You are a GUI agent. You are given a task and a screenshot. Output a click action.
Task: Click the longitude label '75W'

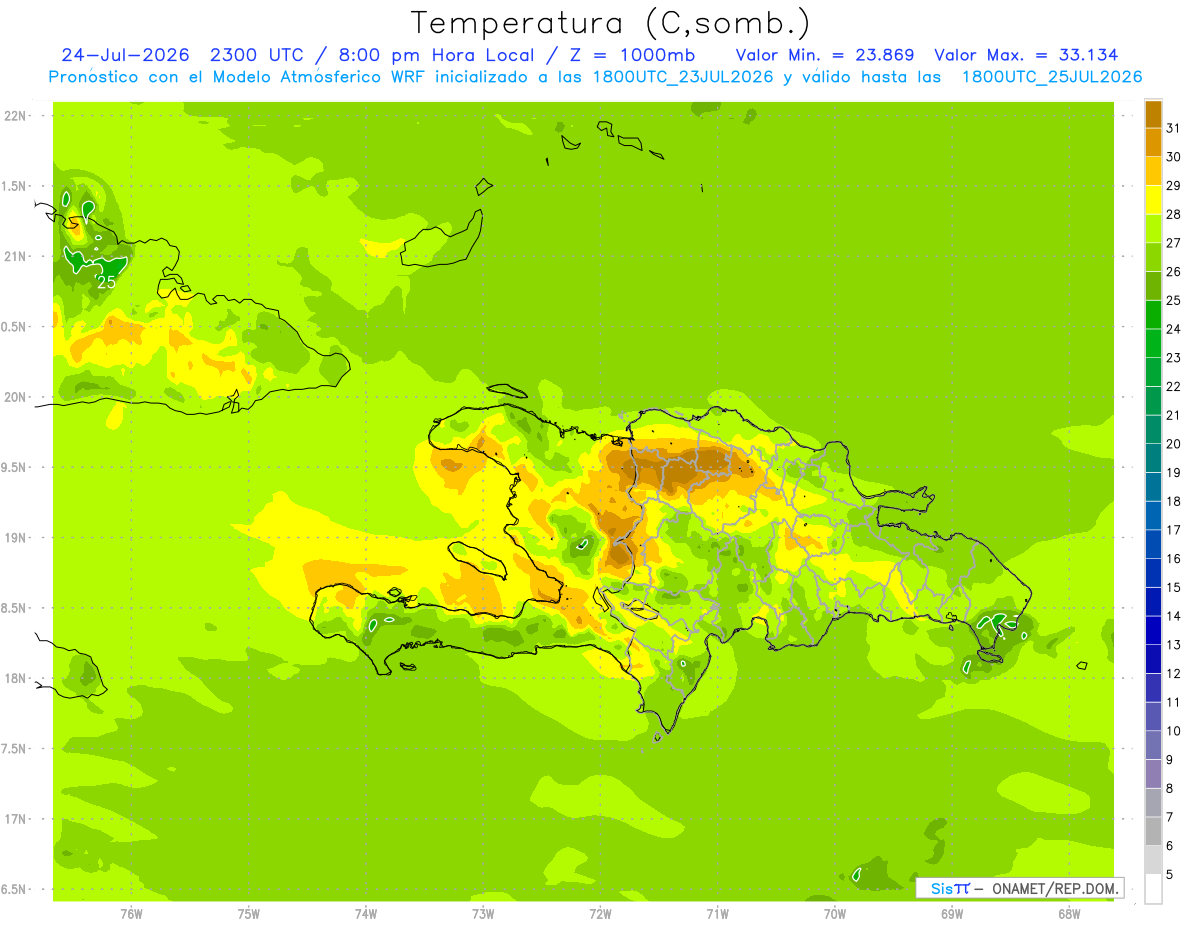(249, 913)
